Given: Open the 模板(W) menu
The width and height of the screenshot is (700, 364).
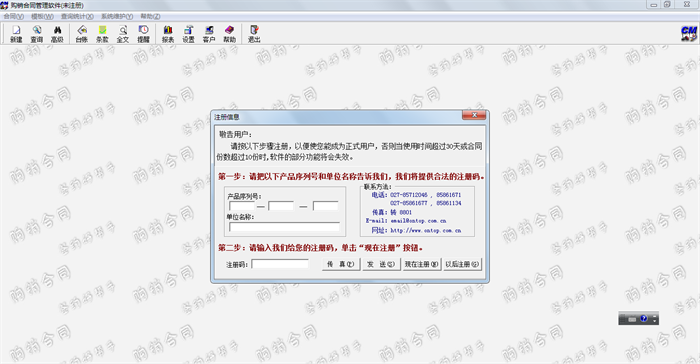Looking at the screenshot, I should (42, 17).
